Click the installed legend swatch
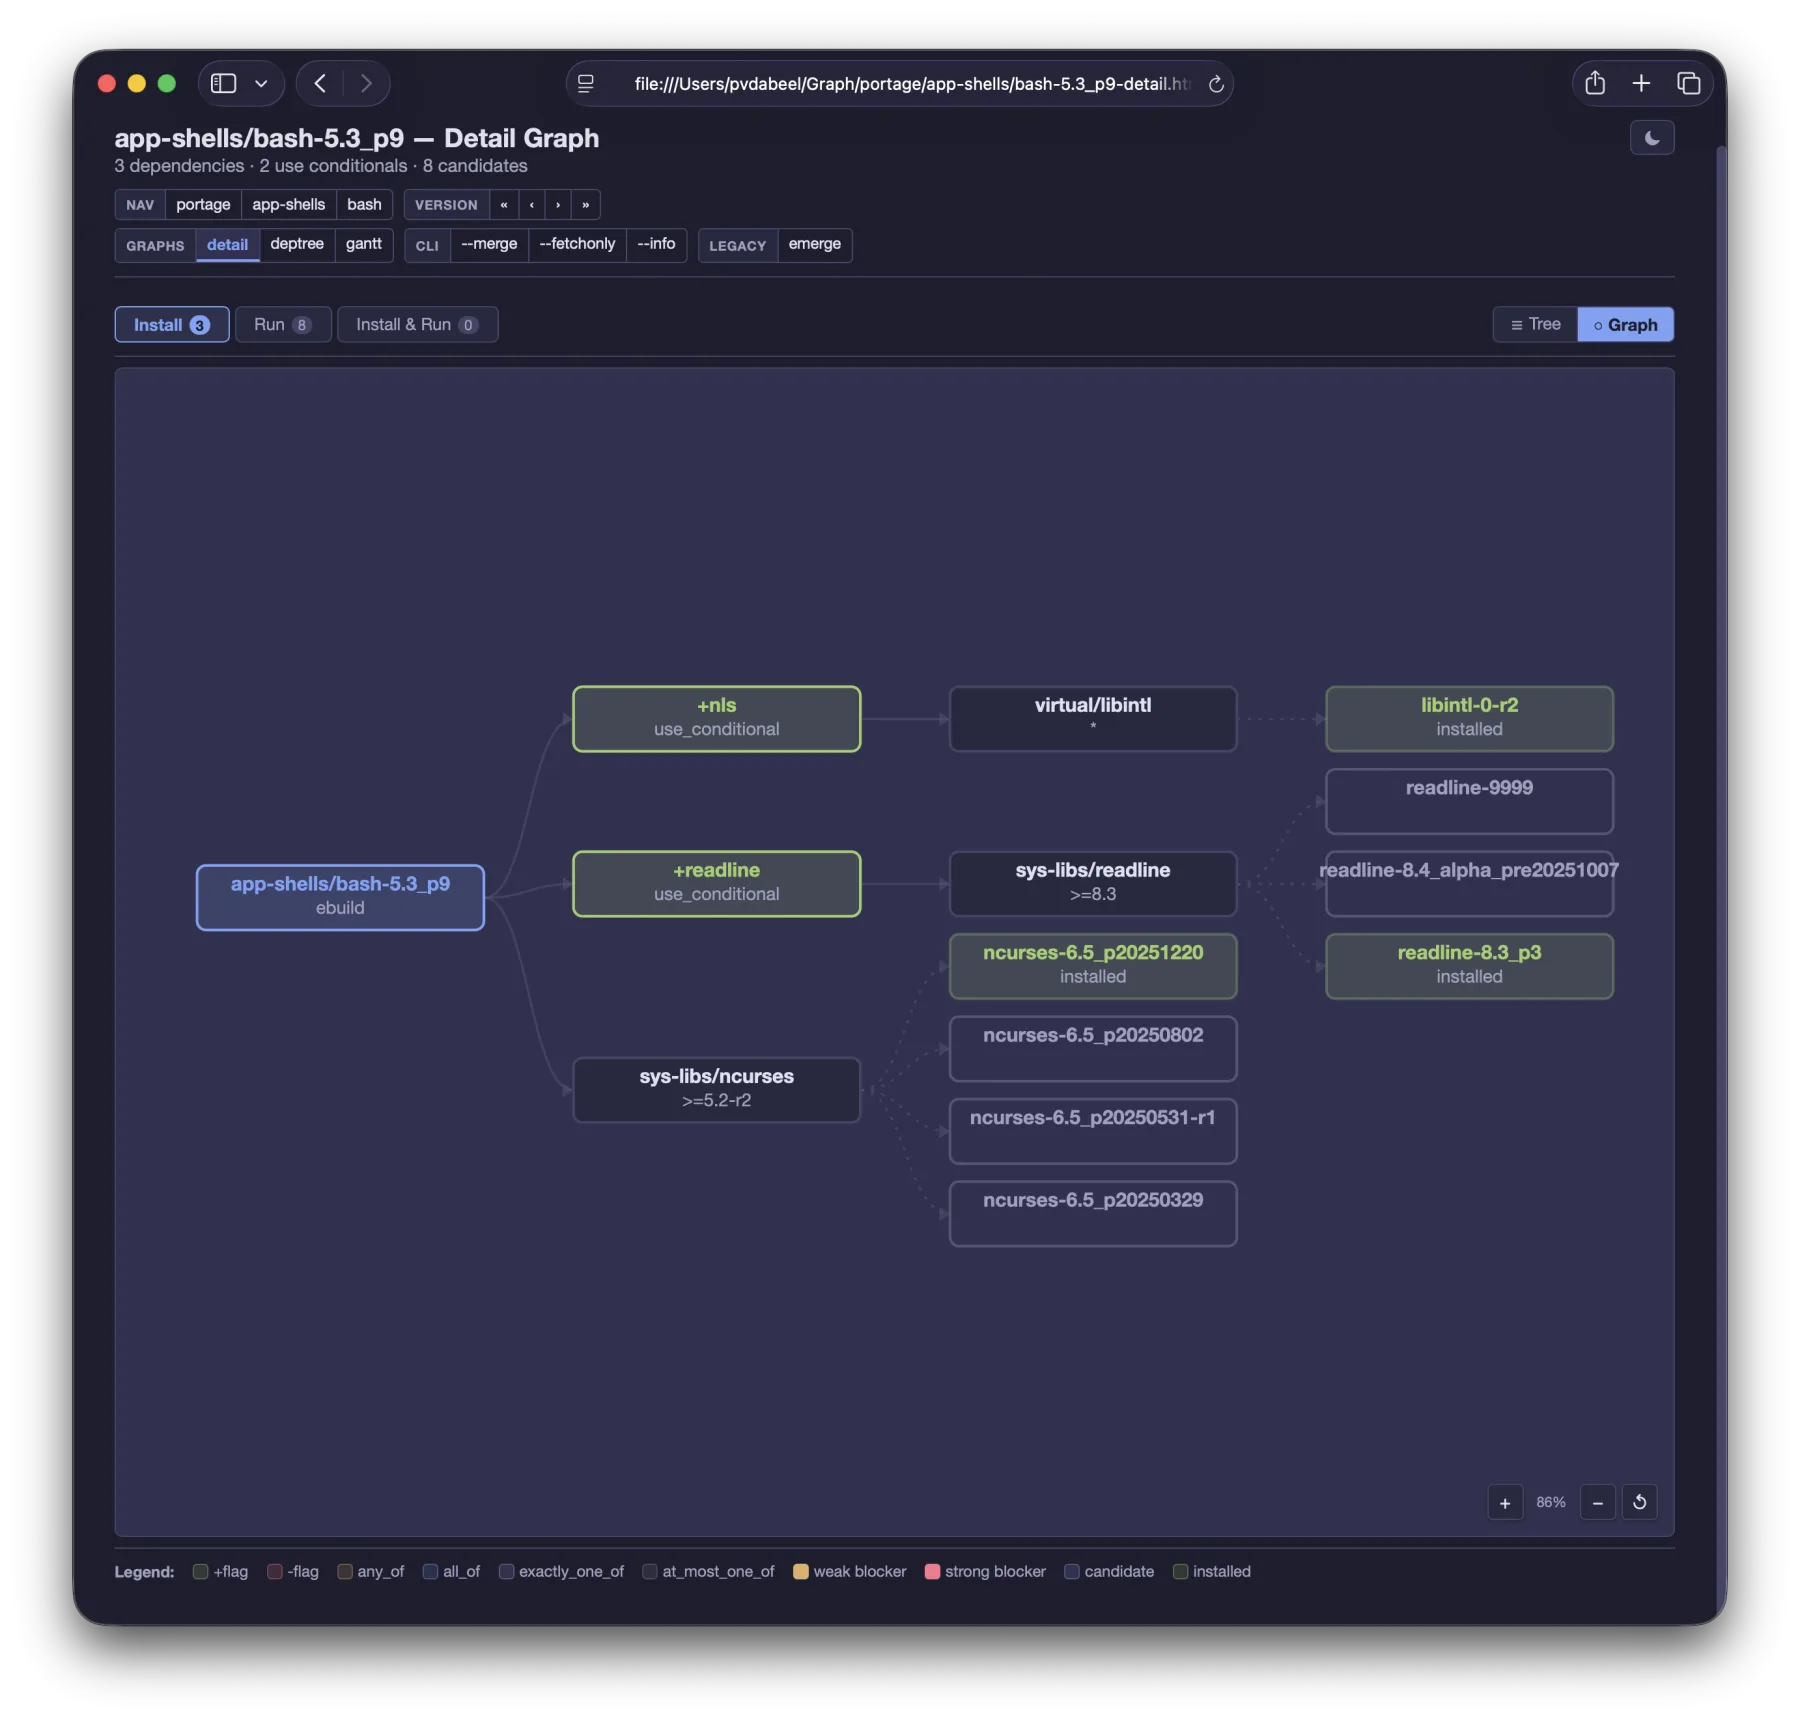This screenshot has height=1722, width=1800. pos(1180,1571)
